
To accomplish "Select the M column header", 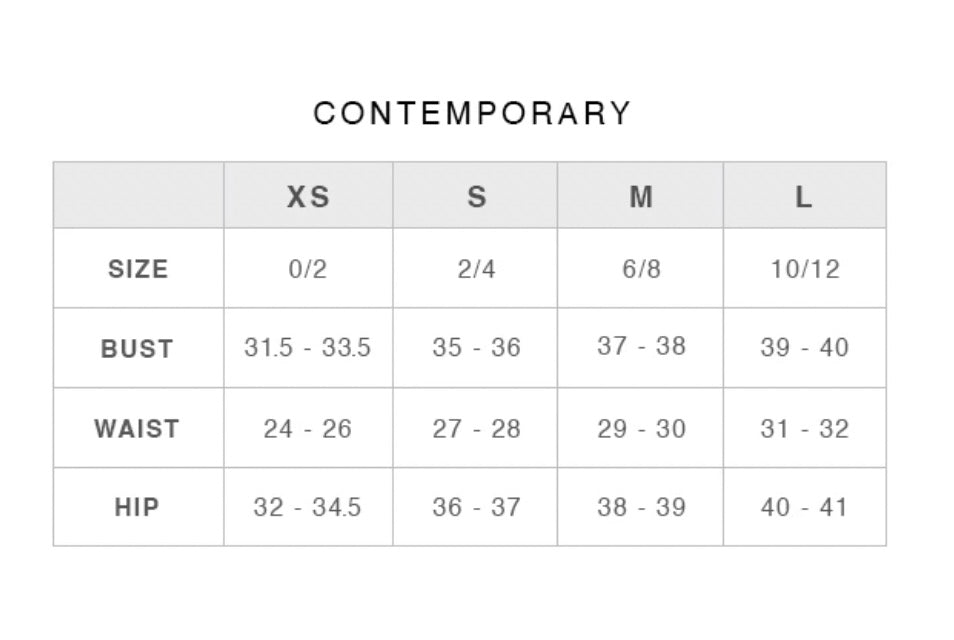I will click(x=641, y=197).
